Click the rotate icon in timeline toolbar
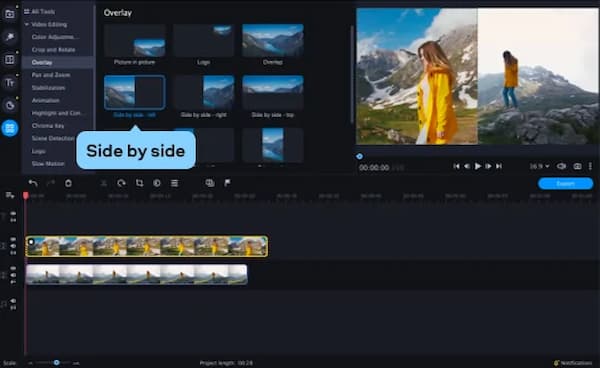Screen dimensions: 600x368 tap(121, 183)
